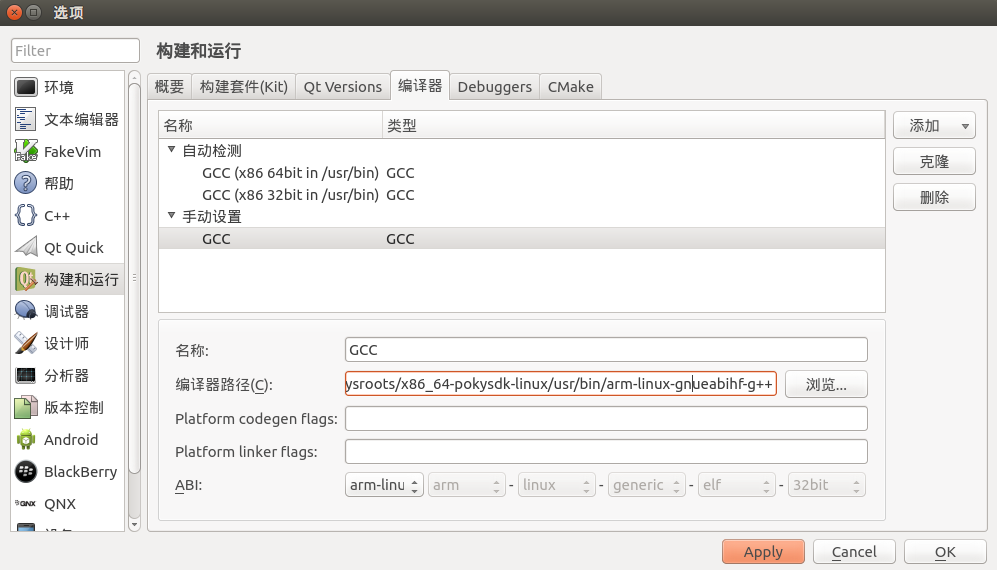
Task: Click the Platform codegen flags field
Action: point(606,419)
